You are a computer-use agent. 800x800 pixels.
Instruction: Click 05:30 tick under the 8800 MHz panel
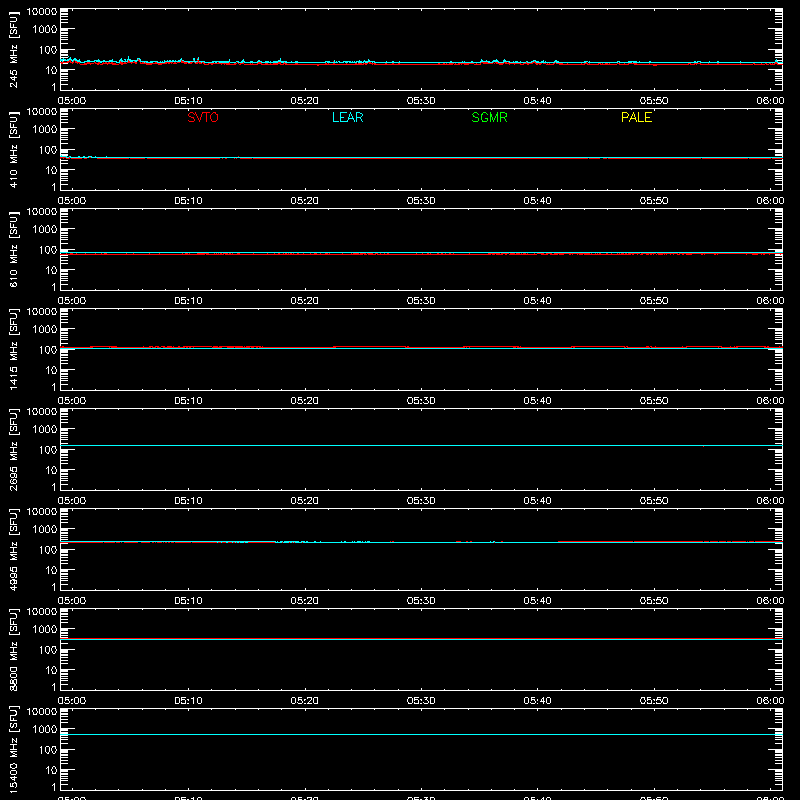[421, 701]
